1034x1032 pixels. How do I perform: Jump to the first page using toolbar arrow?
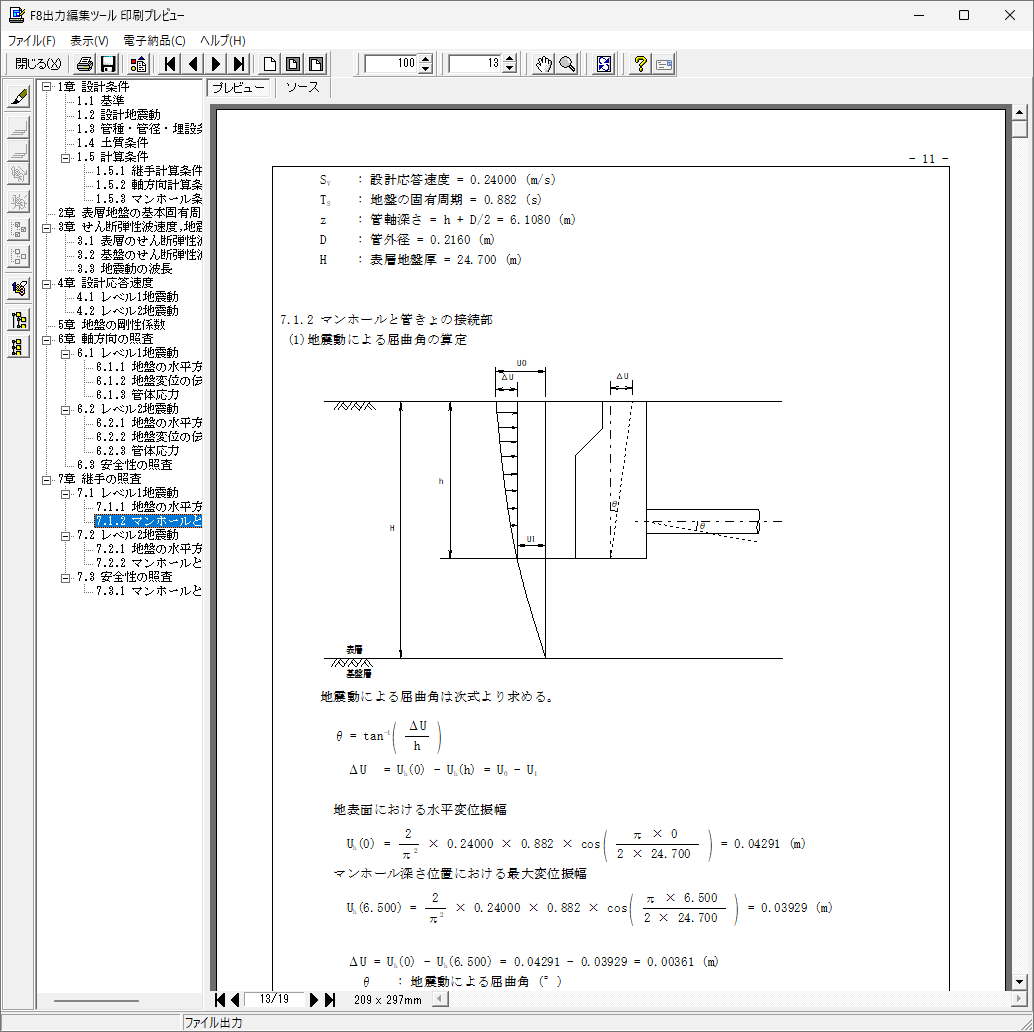171,64
